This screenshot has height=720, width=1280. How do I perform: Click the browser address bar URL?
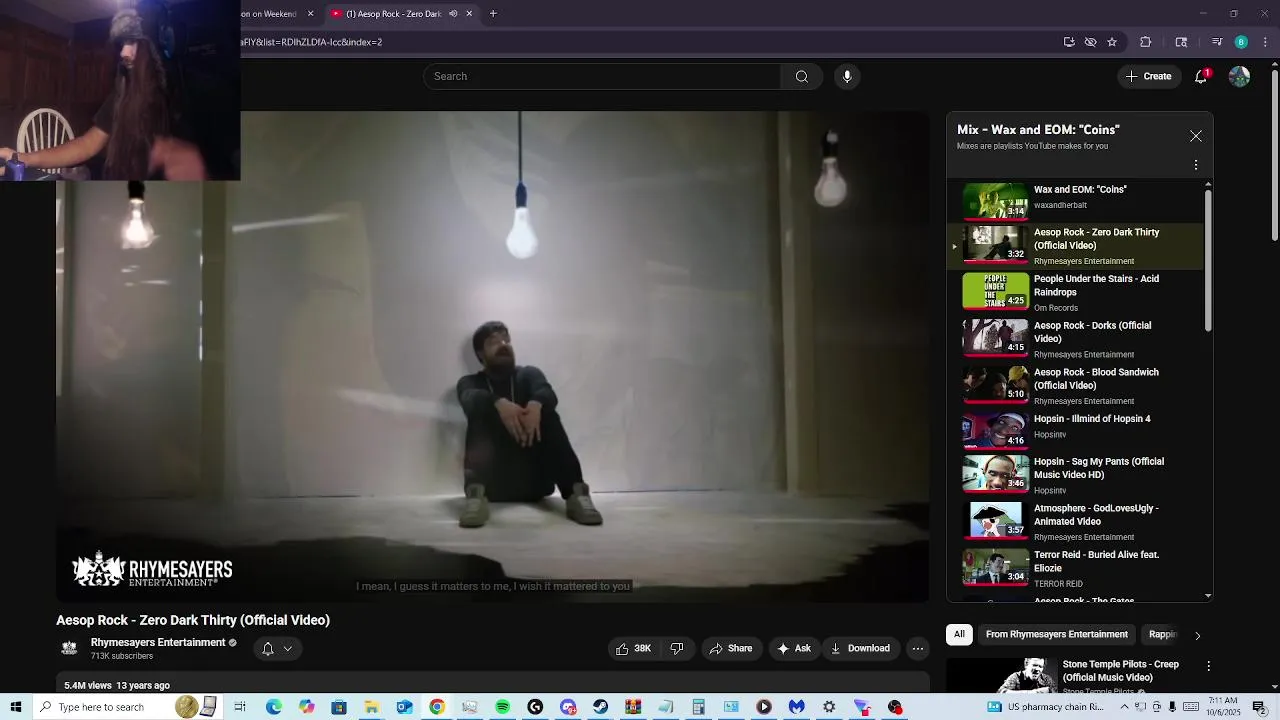pos(311,42)
